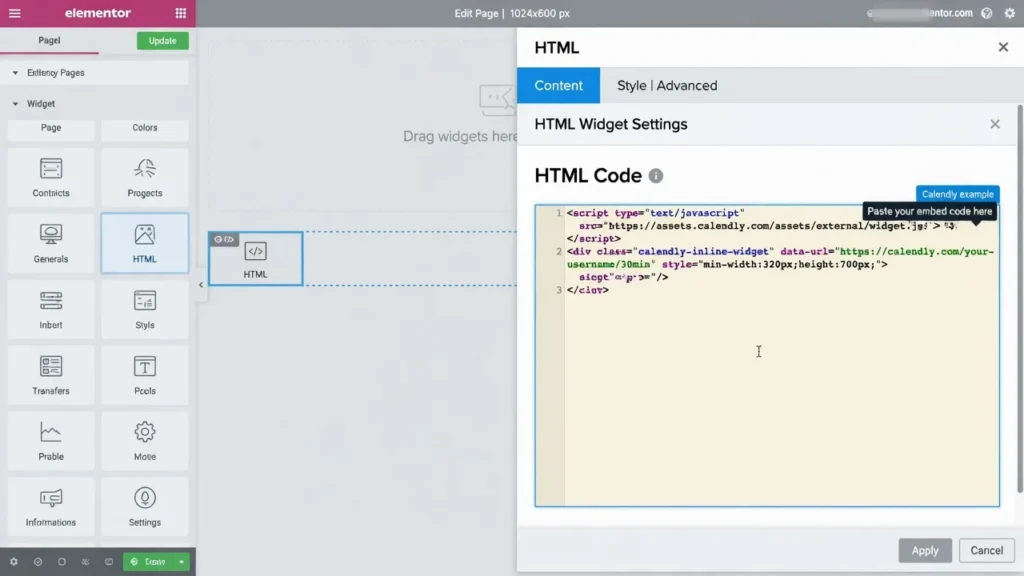Screen dimensions: 1024x576
Task: Click the account email in top bar
Action: pyautogui.click(x=920, y=13)
